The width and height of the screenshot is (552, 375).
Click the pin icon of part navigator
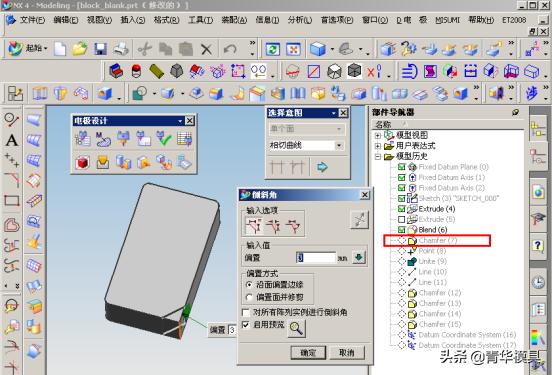515,112
